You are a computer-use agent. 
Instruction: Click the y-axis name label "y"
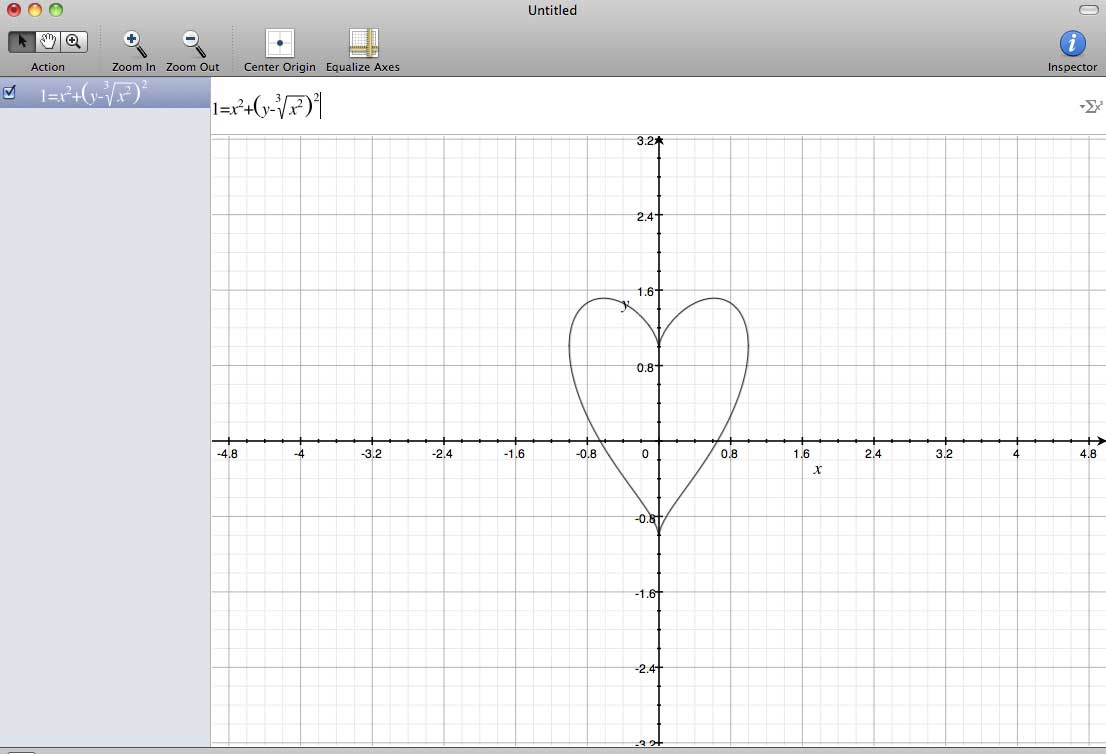(625, 305)
